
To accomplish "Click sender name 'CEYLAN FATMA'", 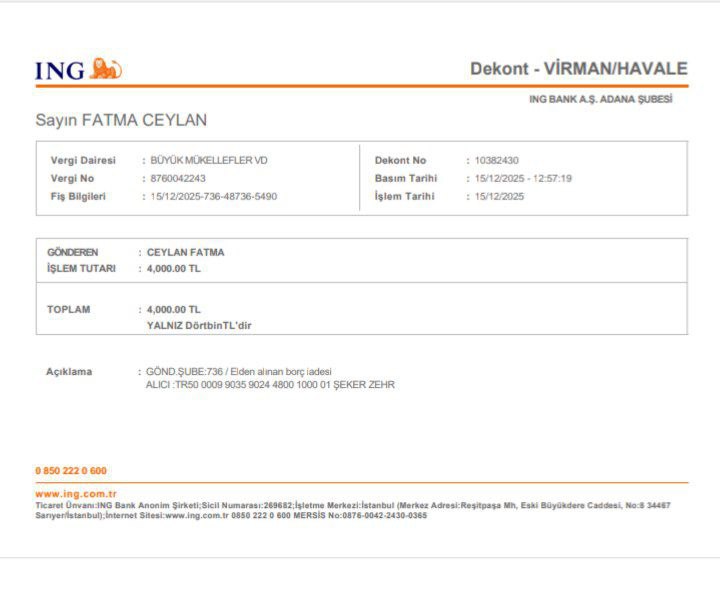I will pyautogui.click(x=186, y=252).
